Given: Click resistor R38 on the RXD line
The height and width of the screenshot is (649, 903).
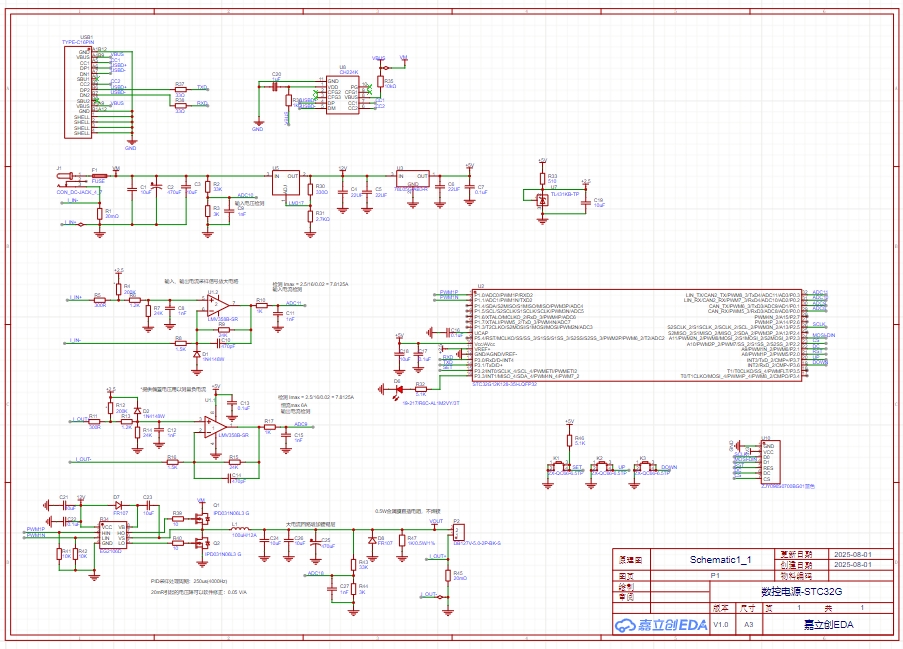Looking at the screenshot, I should (x=180, y=106).
